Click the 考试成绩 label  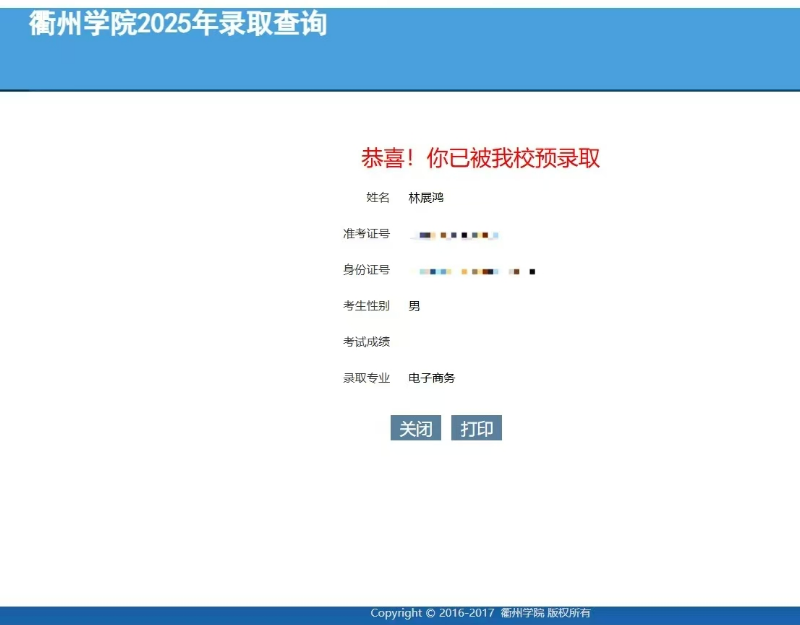pos(366,342)
